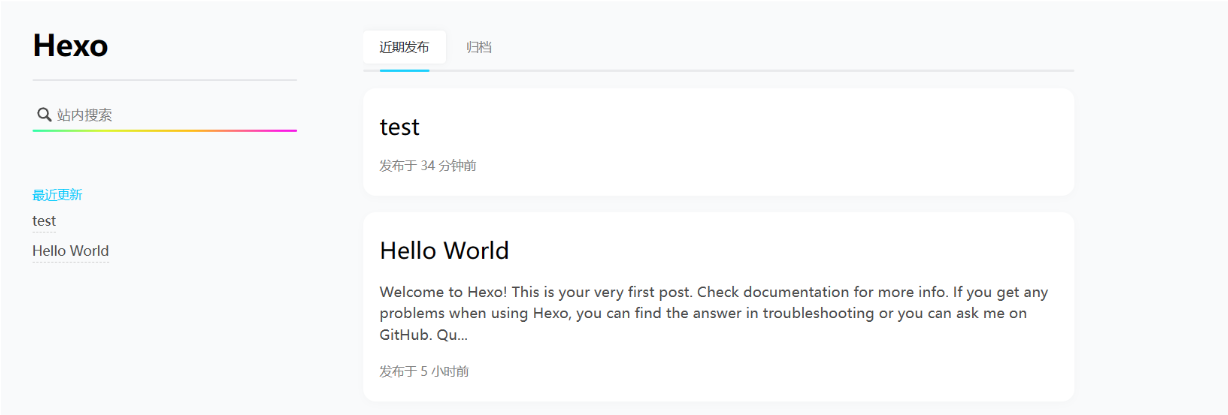
Task: Click empty right area of test post card
Action: pos(850,140)
